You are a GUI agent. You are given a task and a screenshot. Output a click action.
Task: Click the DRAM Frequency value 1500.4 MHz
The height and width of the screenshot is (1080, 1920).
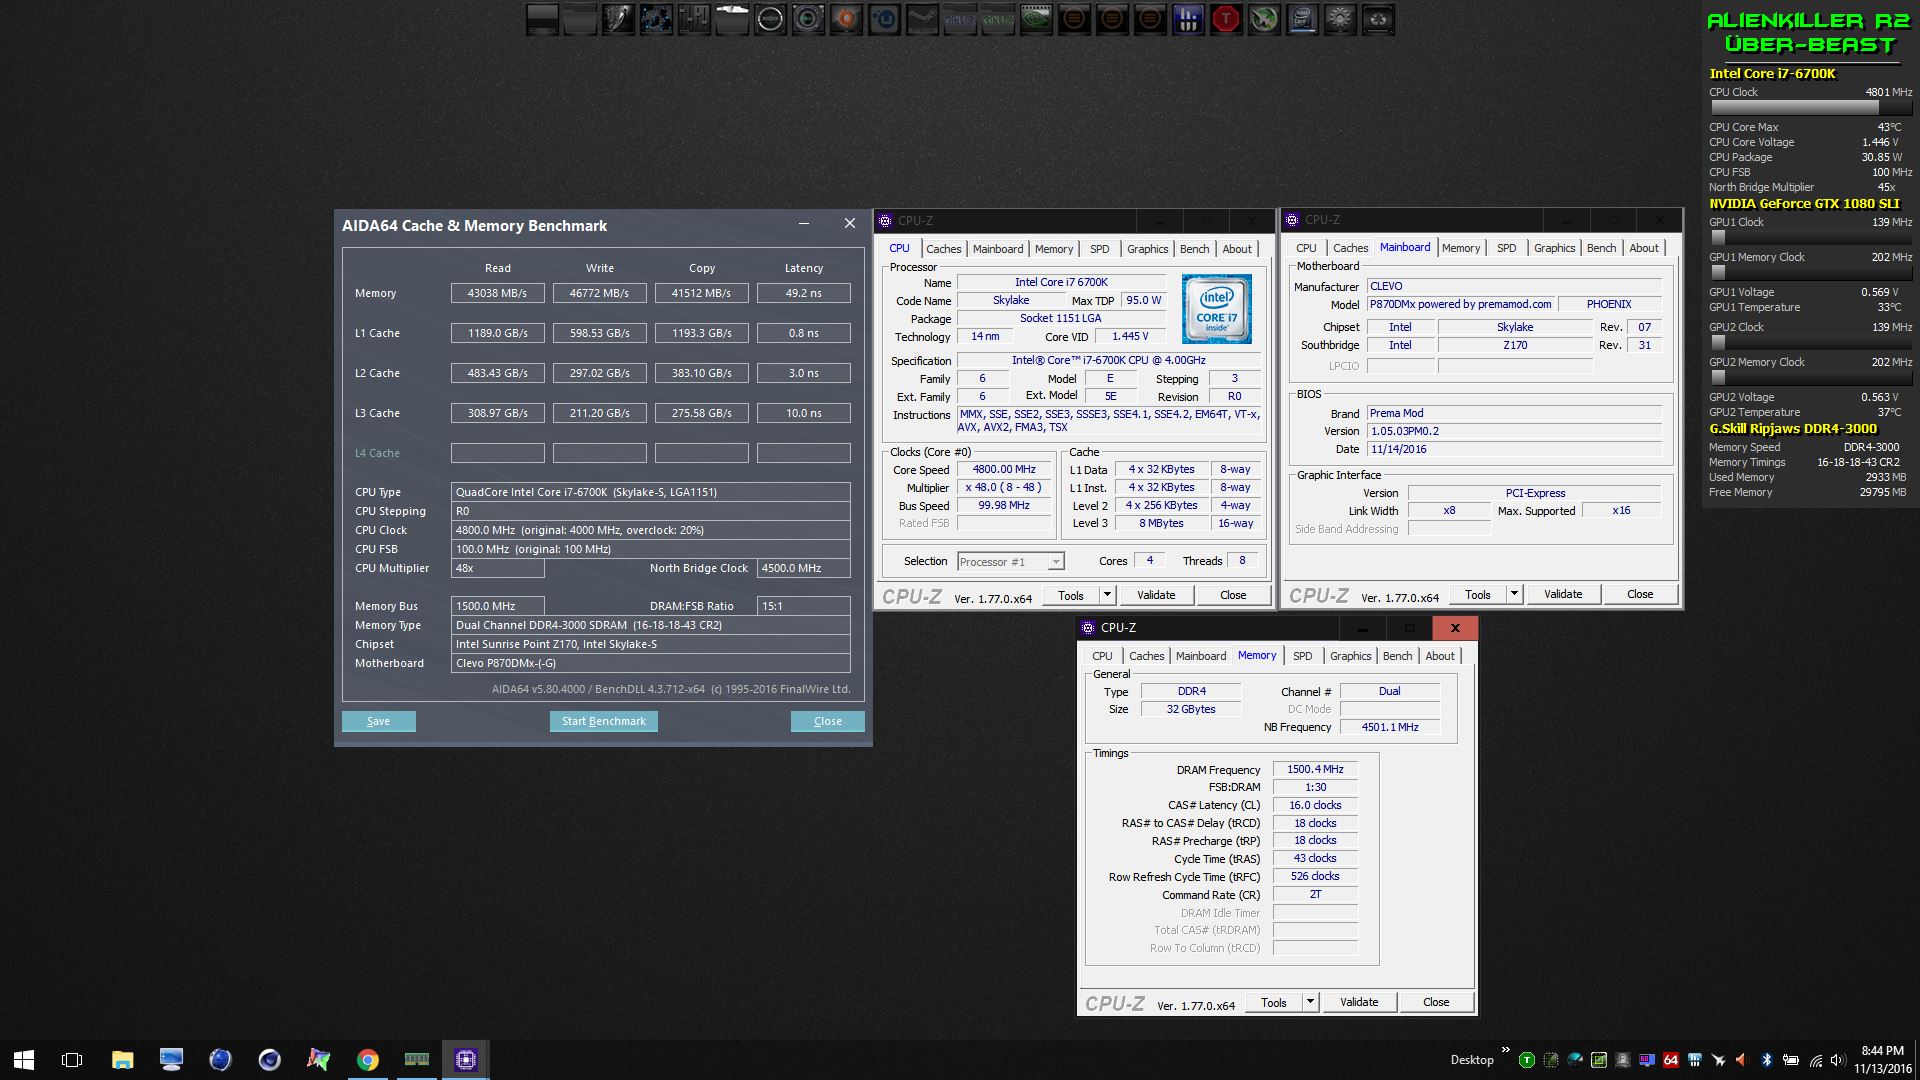[1315, 769]
